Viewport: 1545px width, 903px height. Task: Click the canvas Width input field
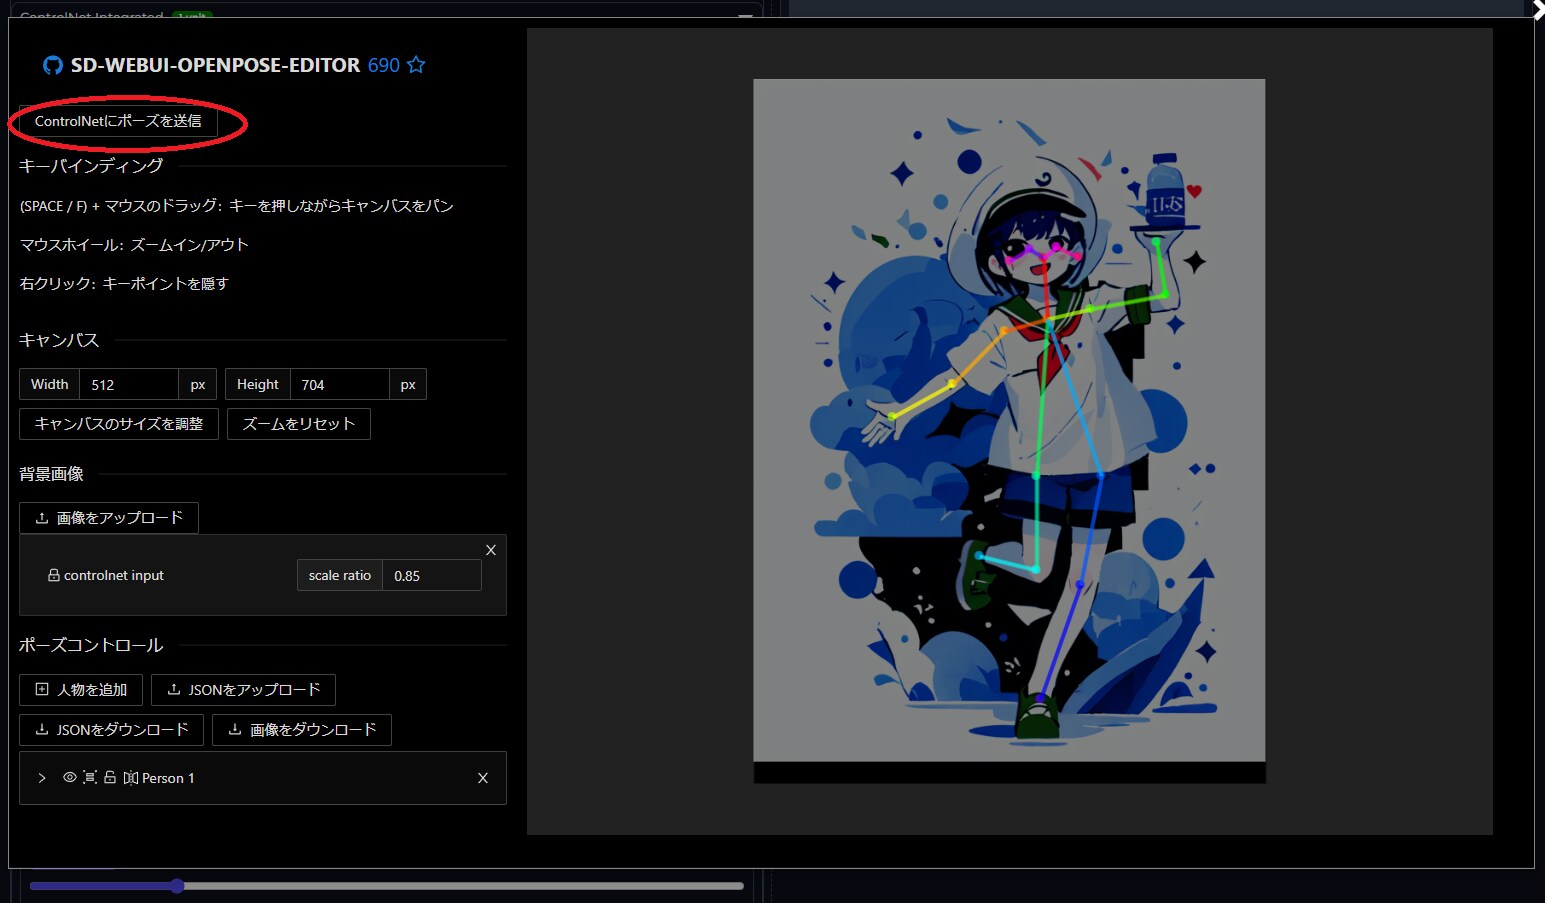click(128, 385)
